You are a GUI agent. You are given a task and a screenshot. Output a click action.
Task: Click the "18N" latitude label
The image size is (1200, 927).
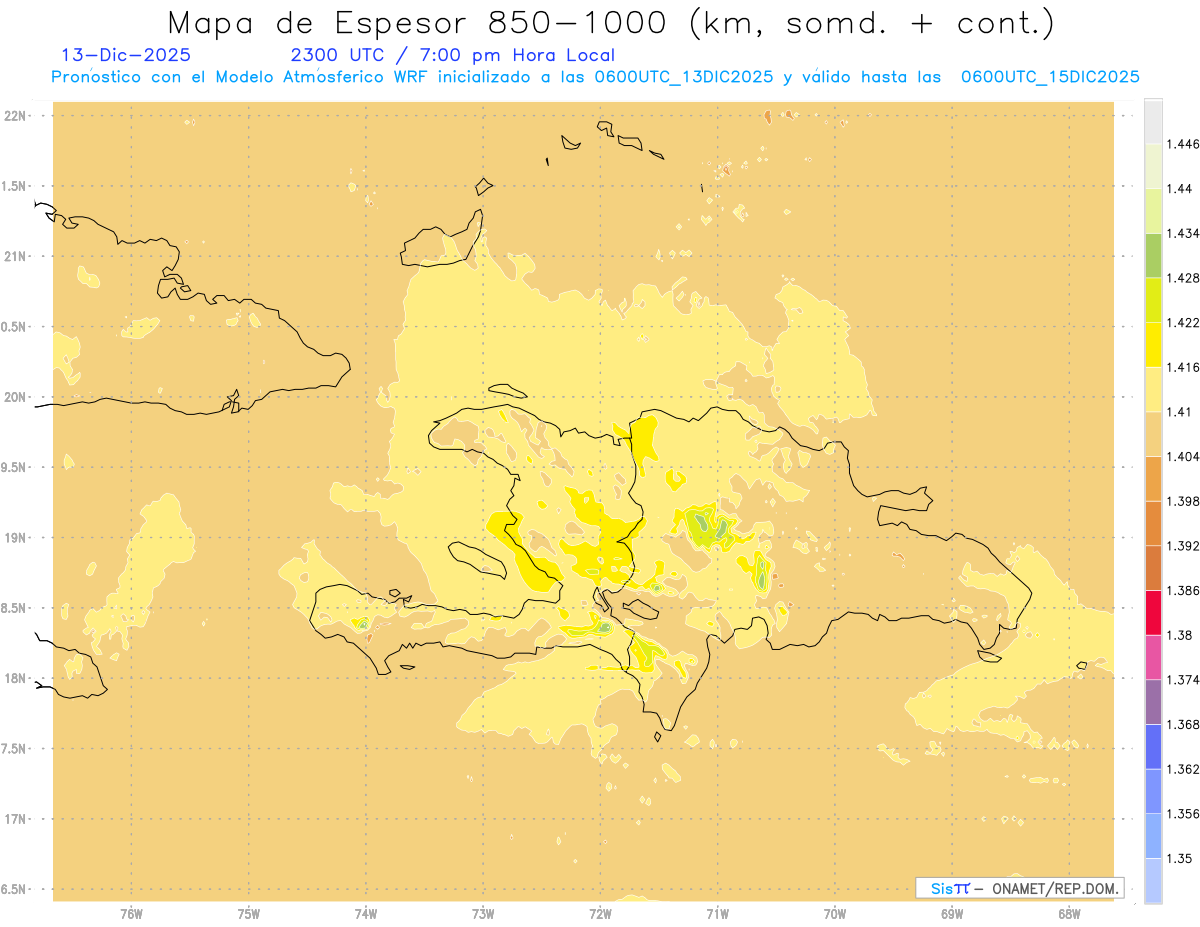pos(16,679)
